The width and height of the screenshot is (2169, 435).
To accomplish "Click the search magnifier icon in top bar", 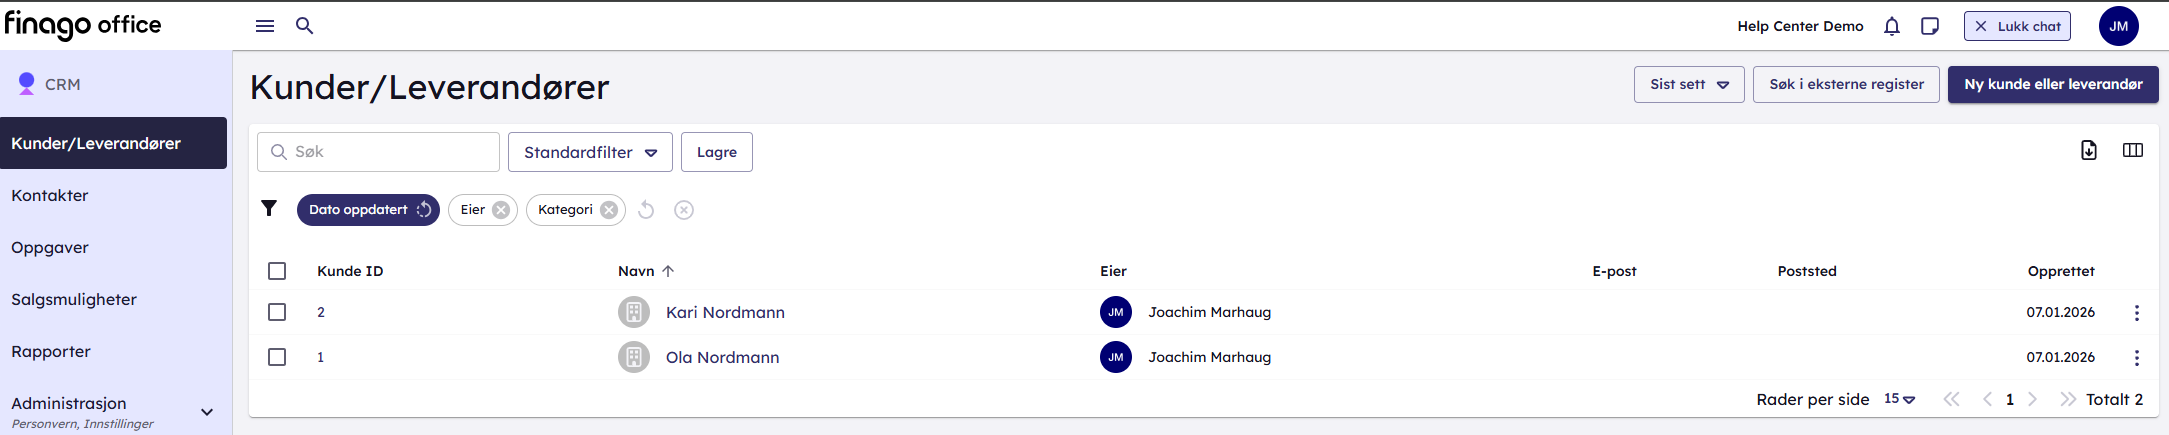I will (x=305, y=26).
